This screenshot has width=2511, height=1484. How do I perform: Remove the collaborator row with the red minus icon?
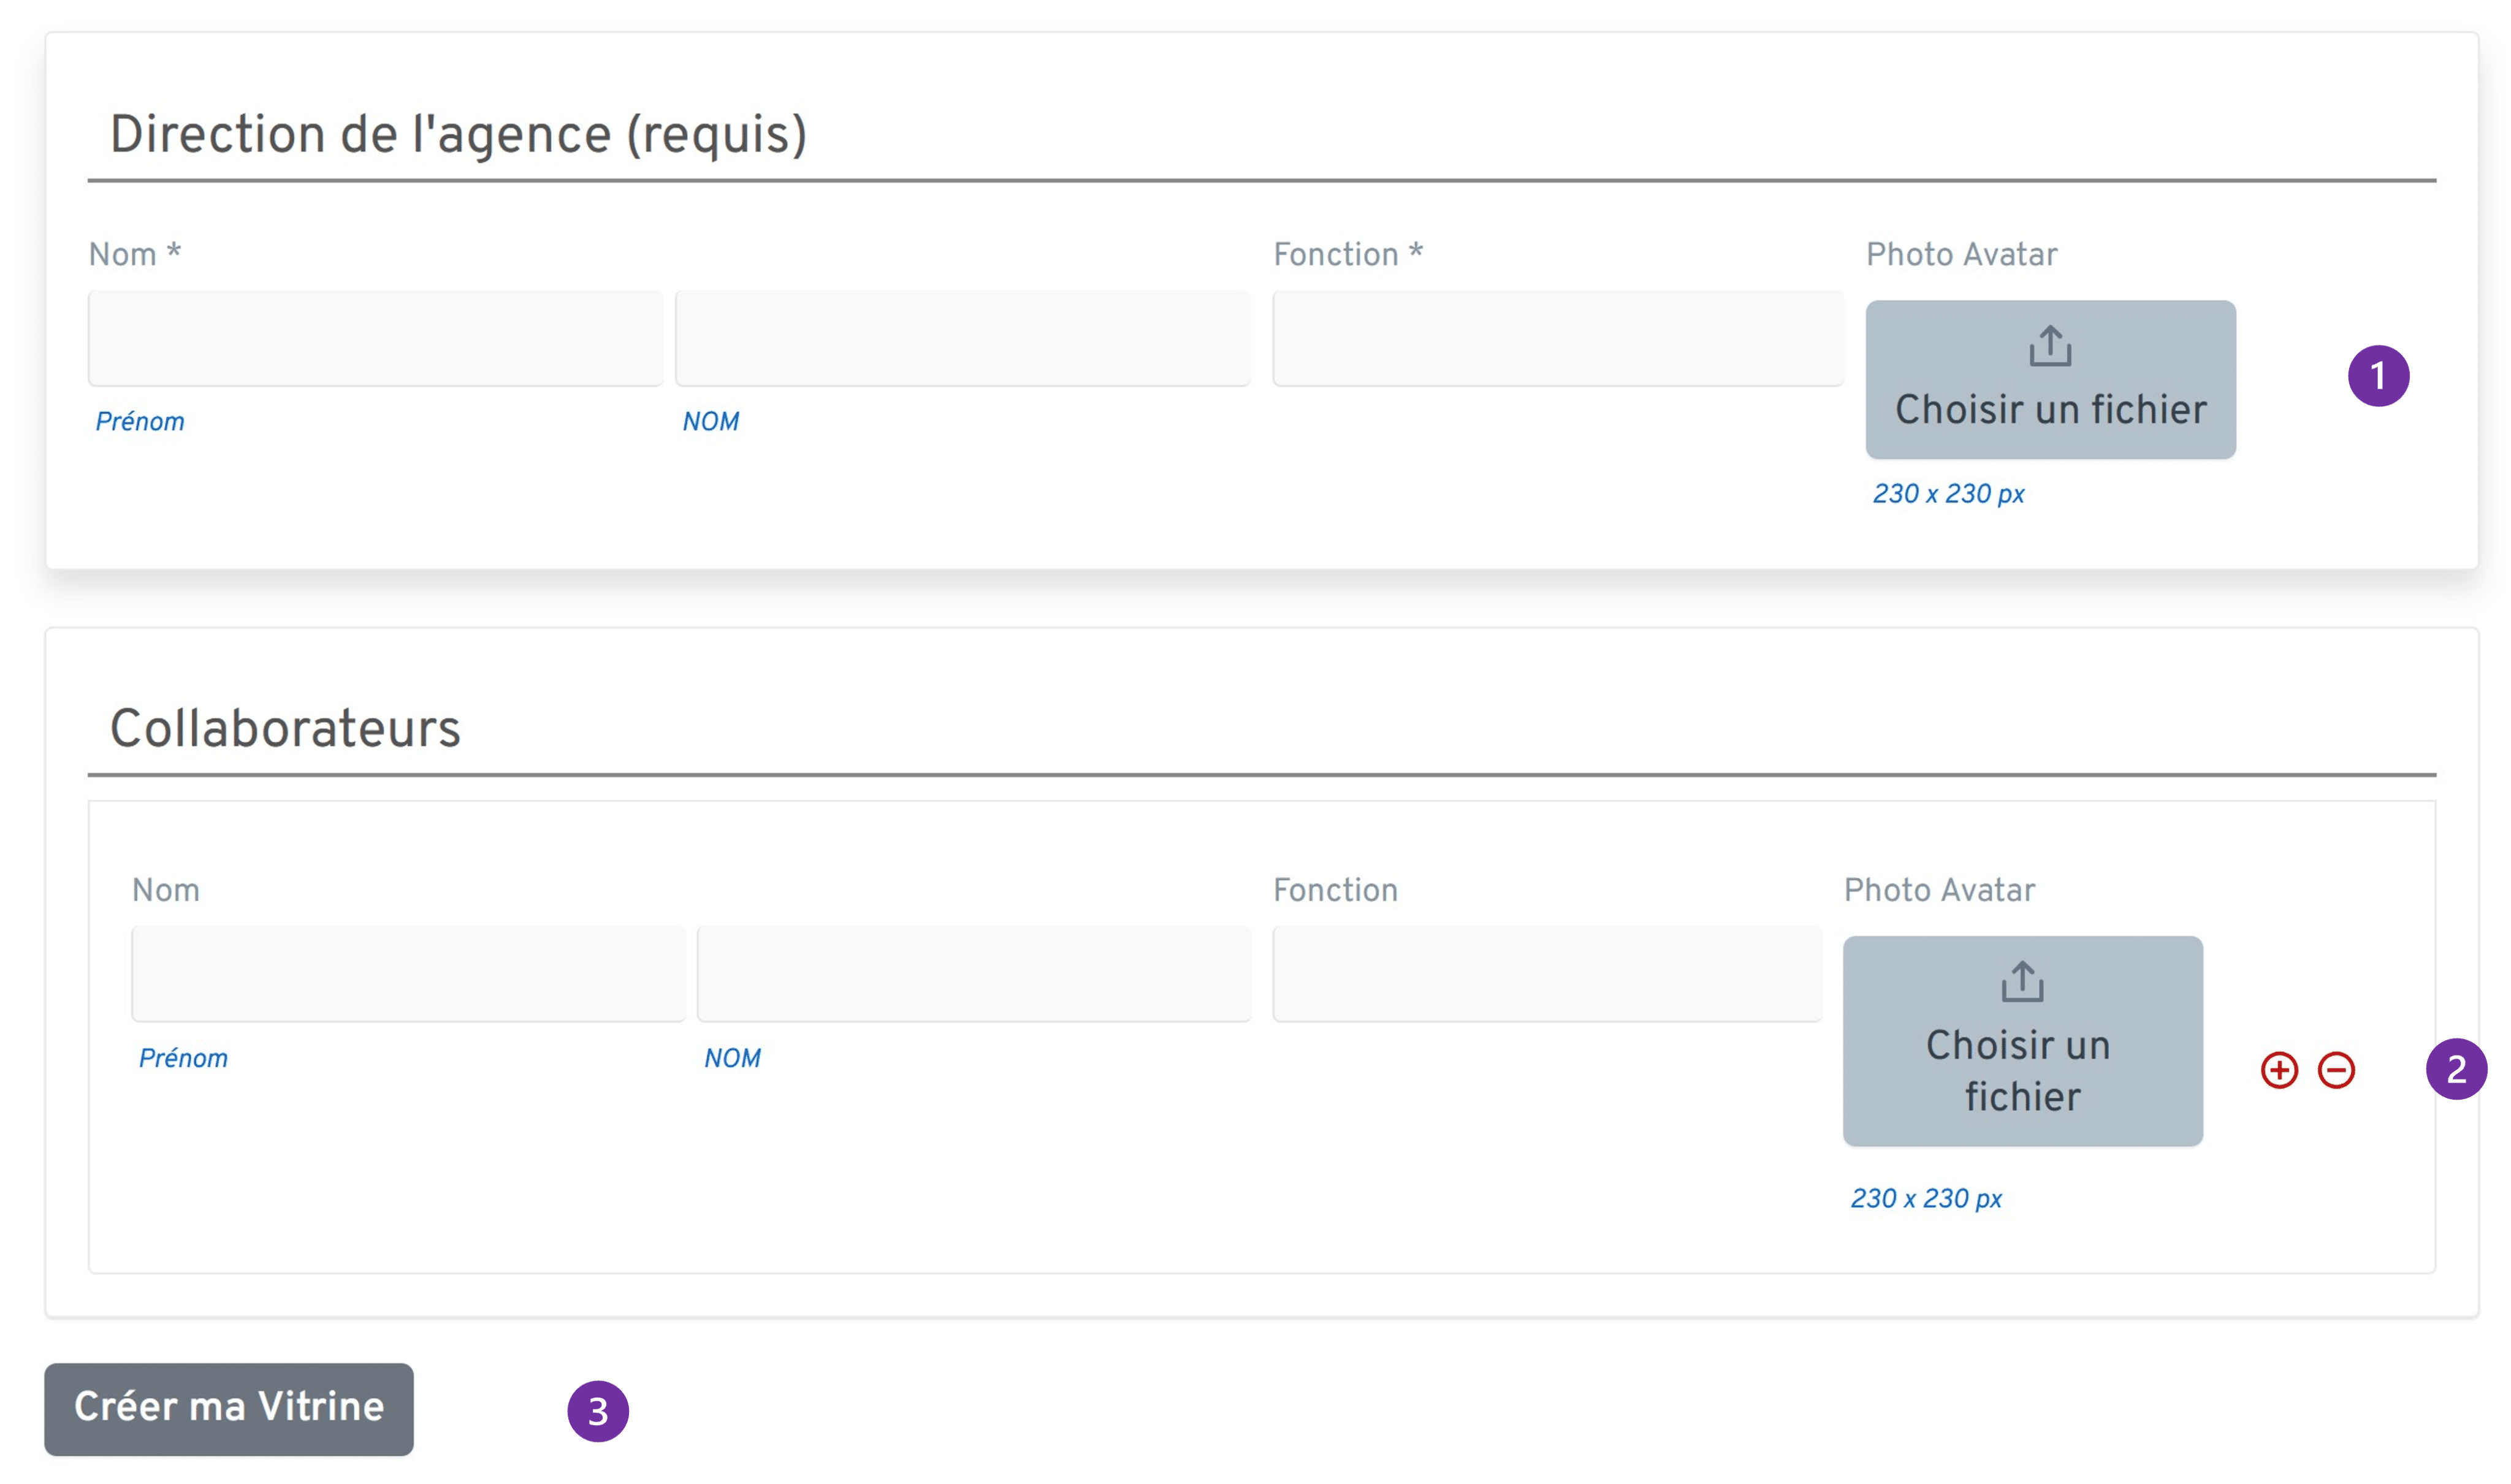point(2335,1070)
